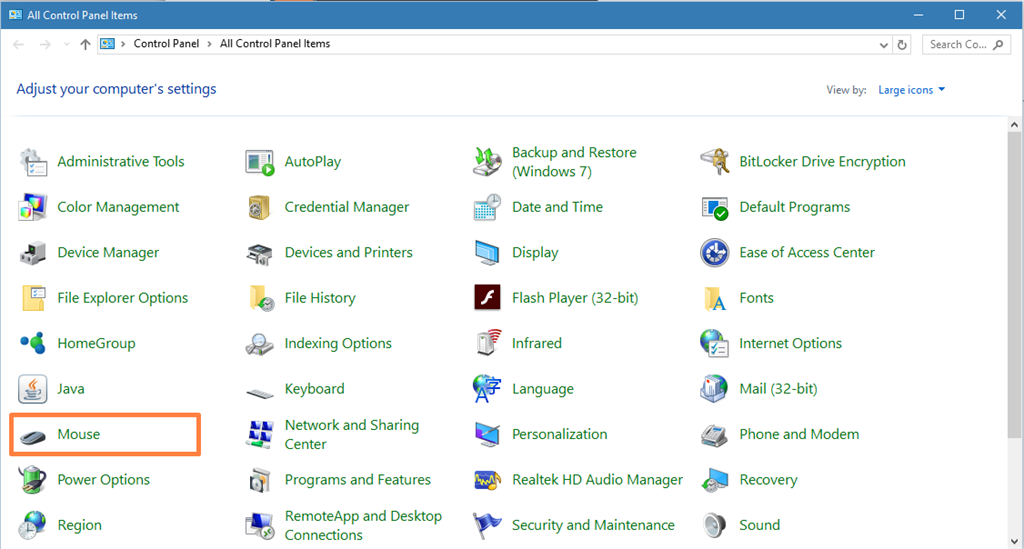Open the Power Options battery icon
This screenshot has width=1024, height=549.
pos(32,480)
